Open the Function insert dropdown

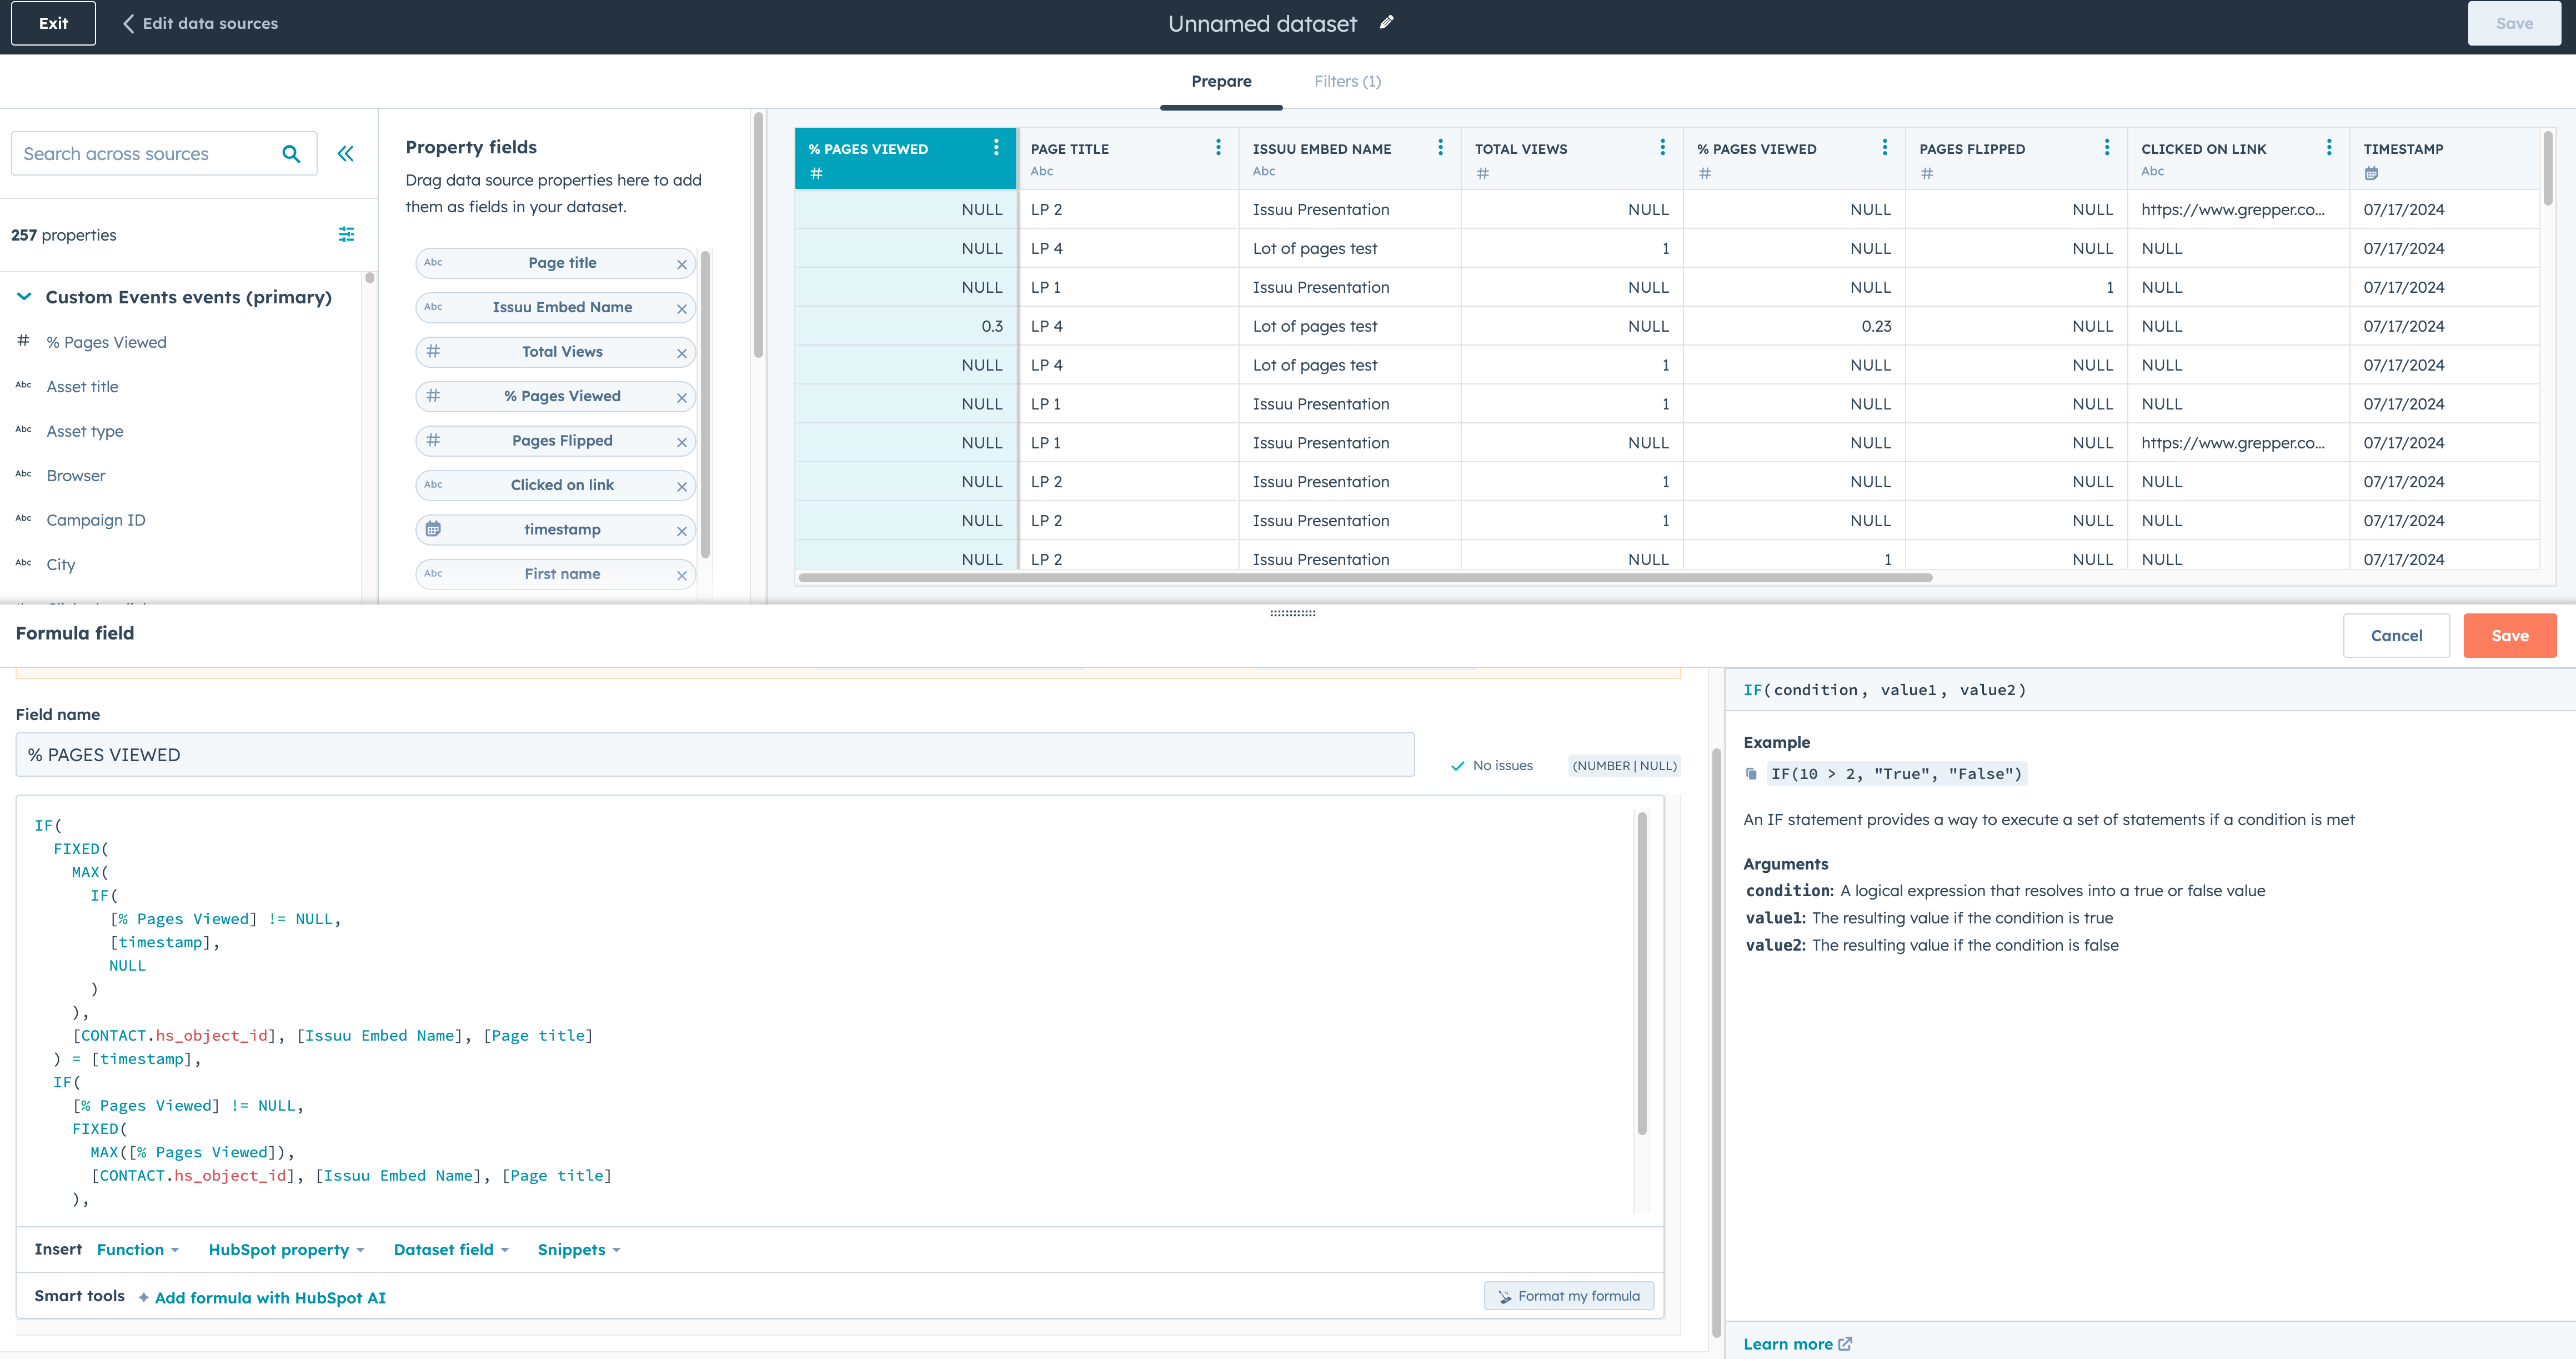138,1249
